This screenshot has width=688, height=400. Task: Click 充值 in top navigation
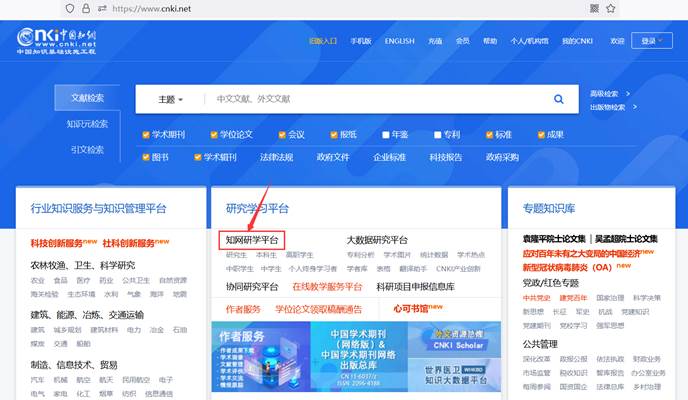click(x=435, y=41)
